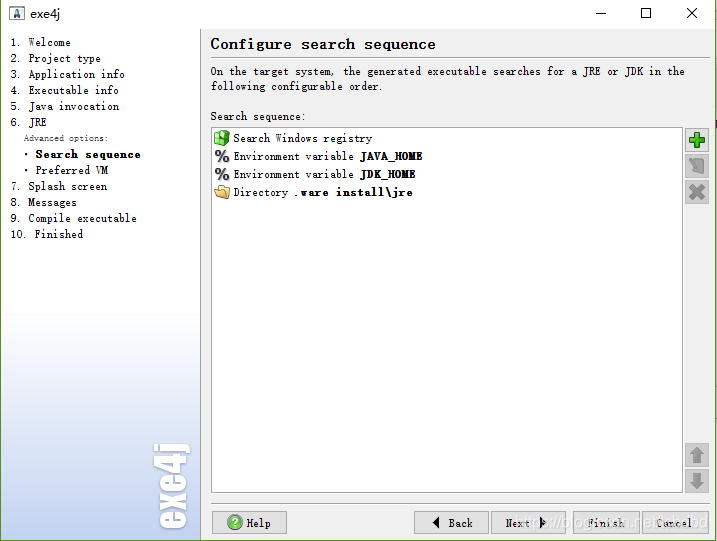Switch to step 5 Java invocation
The height and width of the screenshot is (541, 717).
coord(64,106)
